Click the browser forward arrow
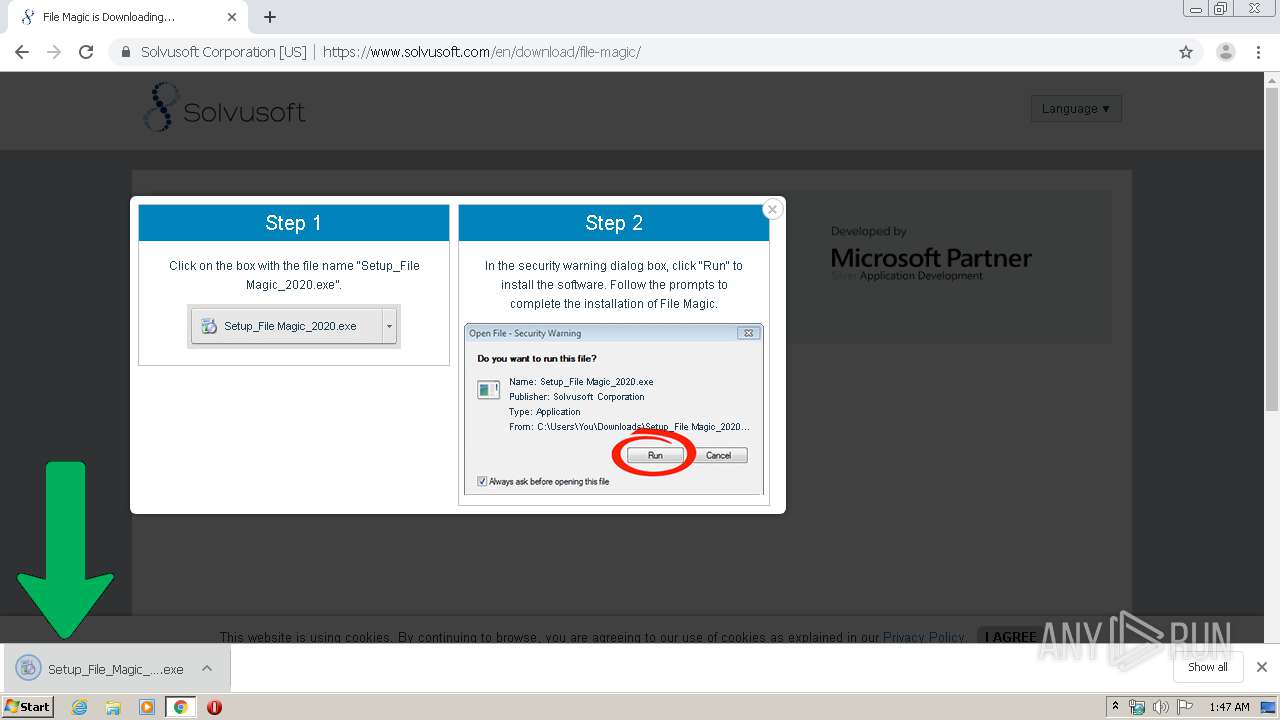1280x720 pixels. [54, 52]
